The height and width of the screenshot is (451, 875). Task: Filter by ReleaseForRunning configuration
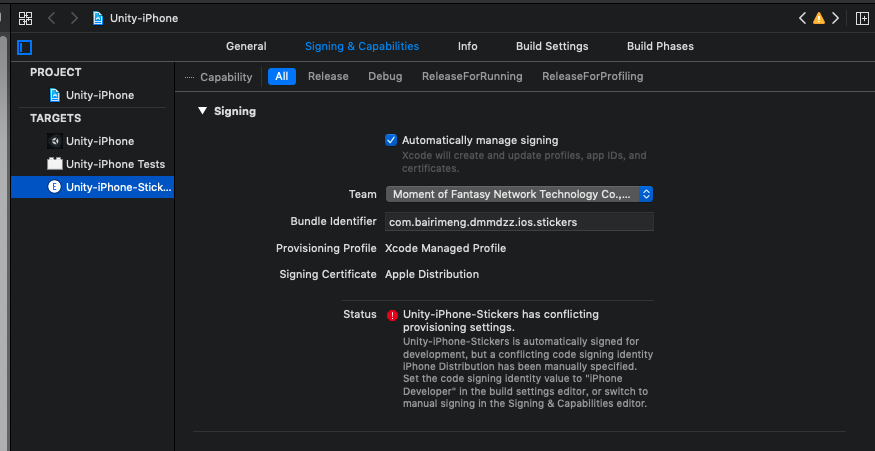(x=472, y=76)
